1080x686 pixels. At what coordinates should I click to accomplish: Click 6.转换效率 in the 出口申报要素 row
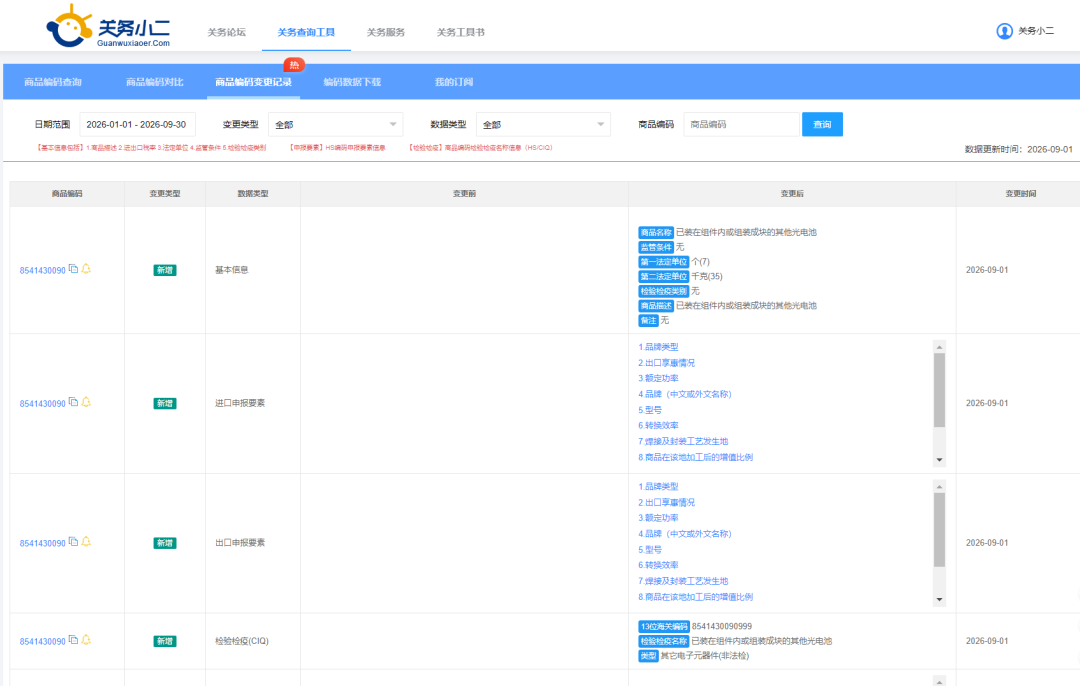coord(658,565)
